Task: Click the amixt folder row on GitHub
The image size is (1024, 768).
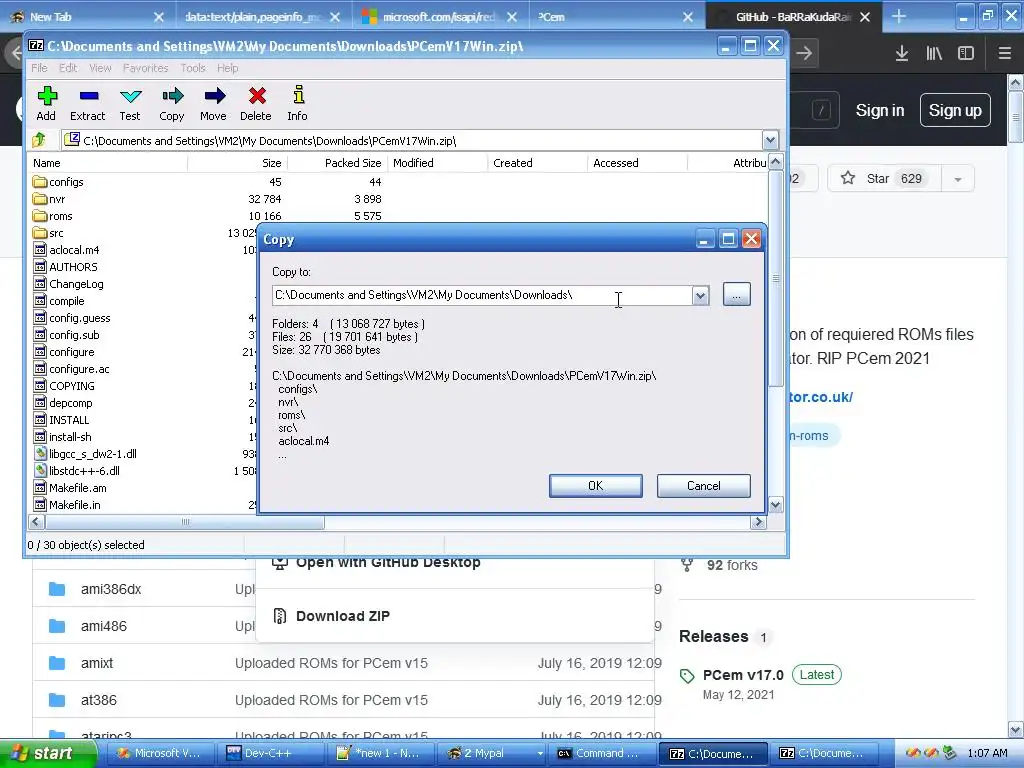Action: (343, 663)
